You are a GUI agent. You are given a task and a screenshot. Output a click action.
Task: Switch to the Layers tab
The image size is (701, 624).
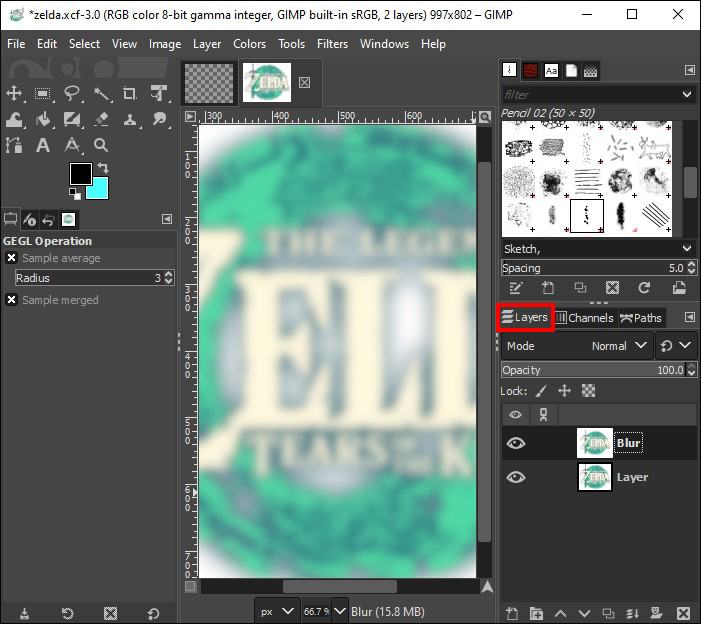(x=525, y=317)
